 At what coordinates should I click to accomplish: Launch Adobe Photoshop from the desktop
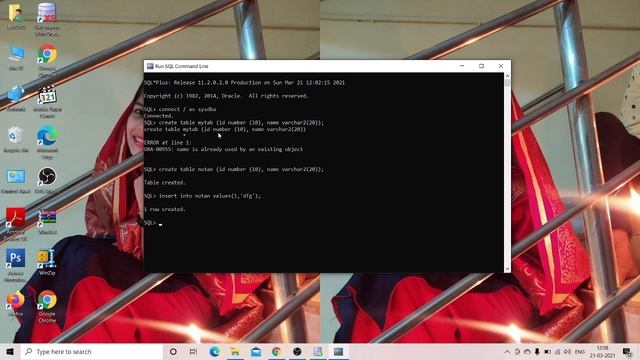pos(16,265)
